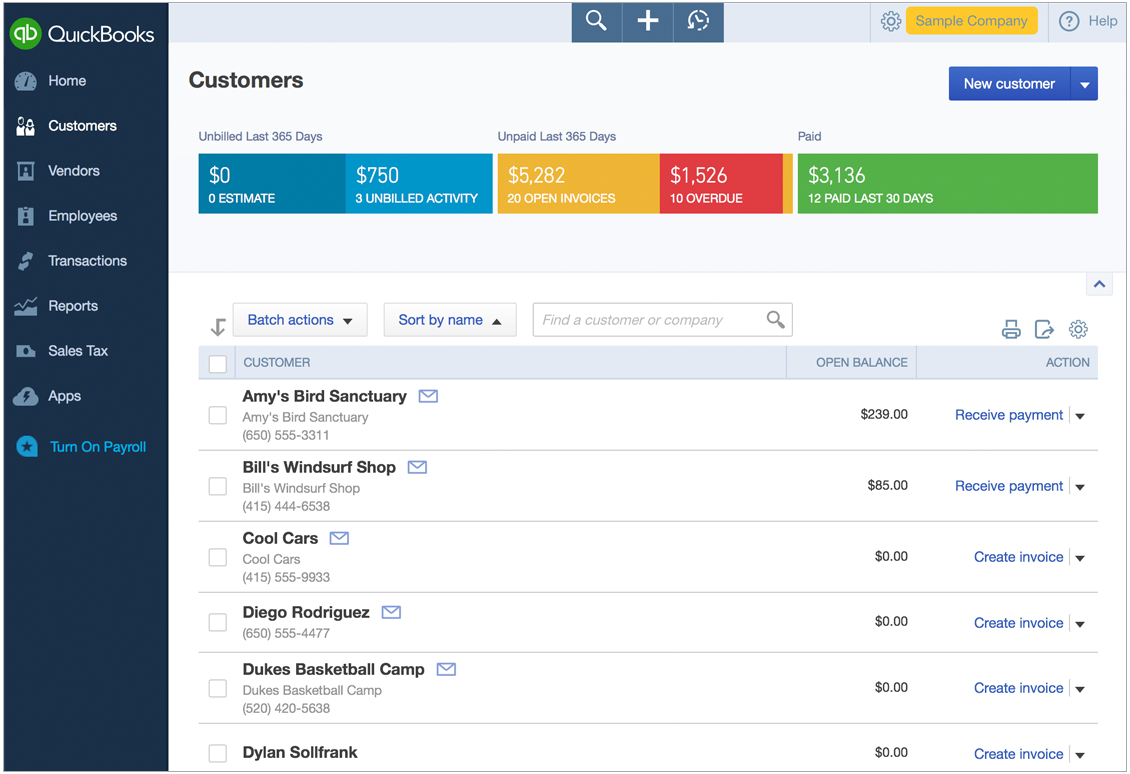Screen dimensions: 1130x774
Task: Open action dropdown arrow for Amy's Bird Sanctuary
Action: (1080, 416)
